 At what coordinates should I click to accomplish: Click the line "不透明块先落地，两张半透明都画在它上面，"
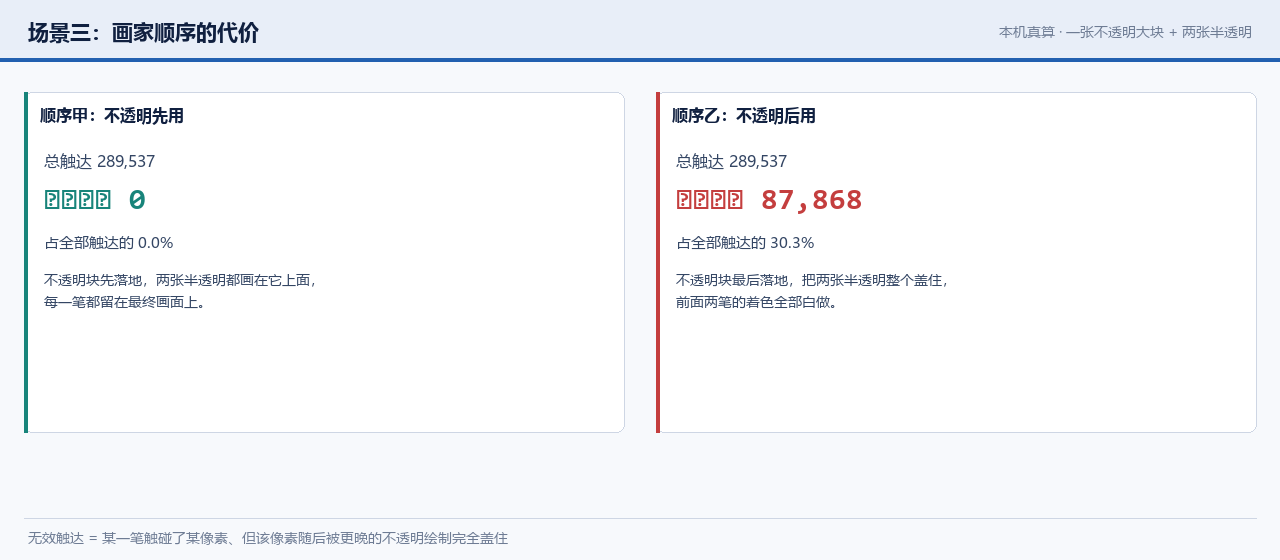(181, 280)
